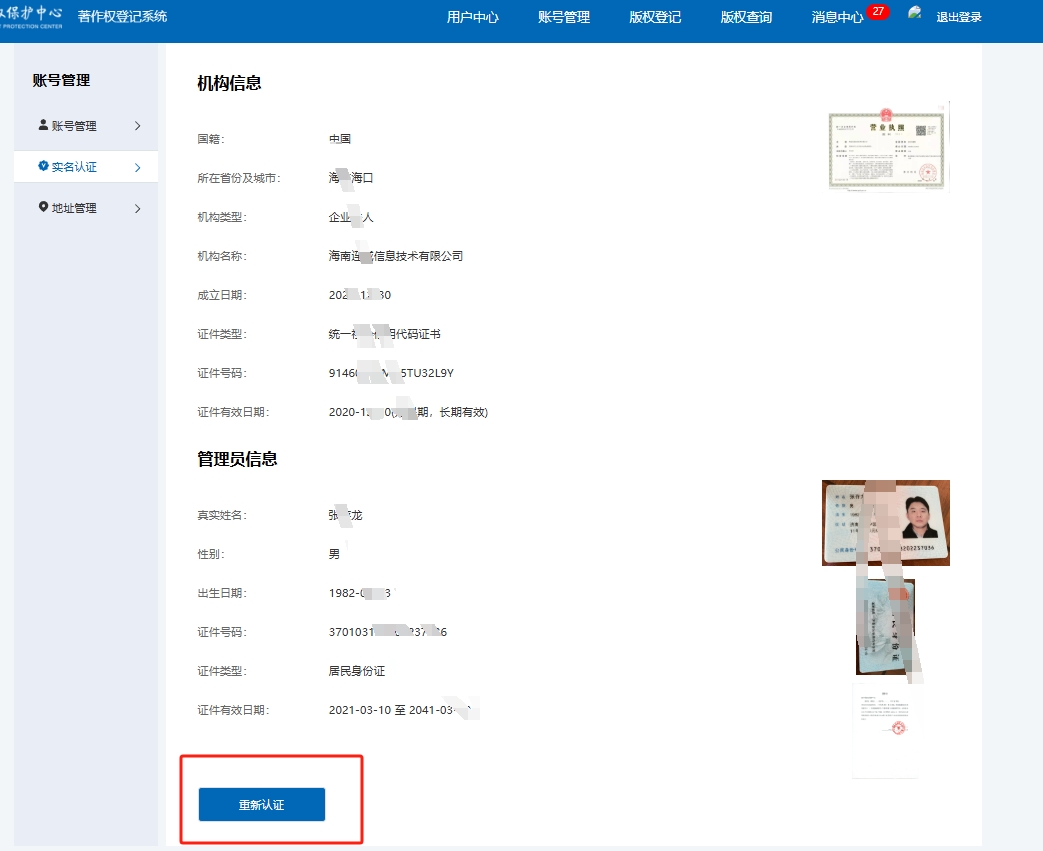View the ID card back photo thumbnail
The height and width of the screenshot is (851, 1043).
tap(885, 626)
